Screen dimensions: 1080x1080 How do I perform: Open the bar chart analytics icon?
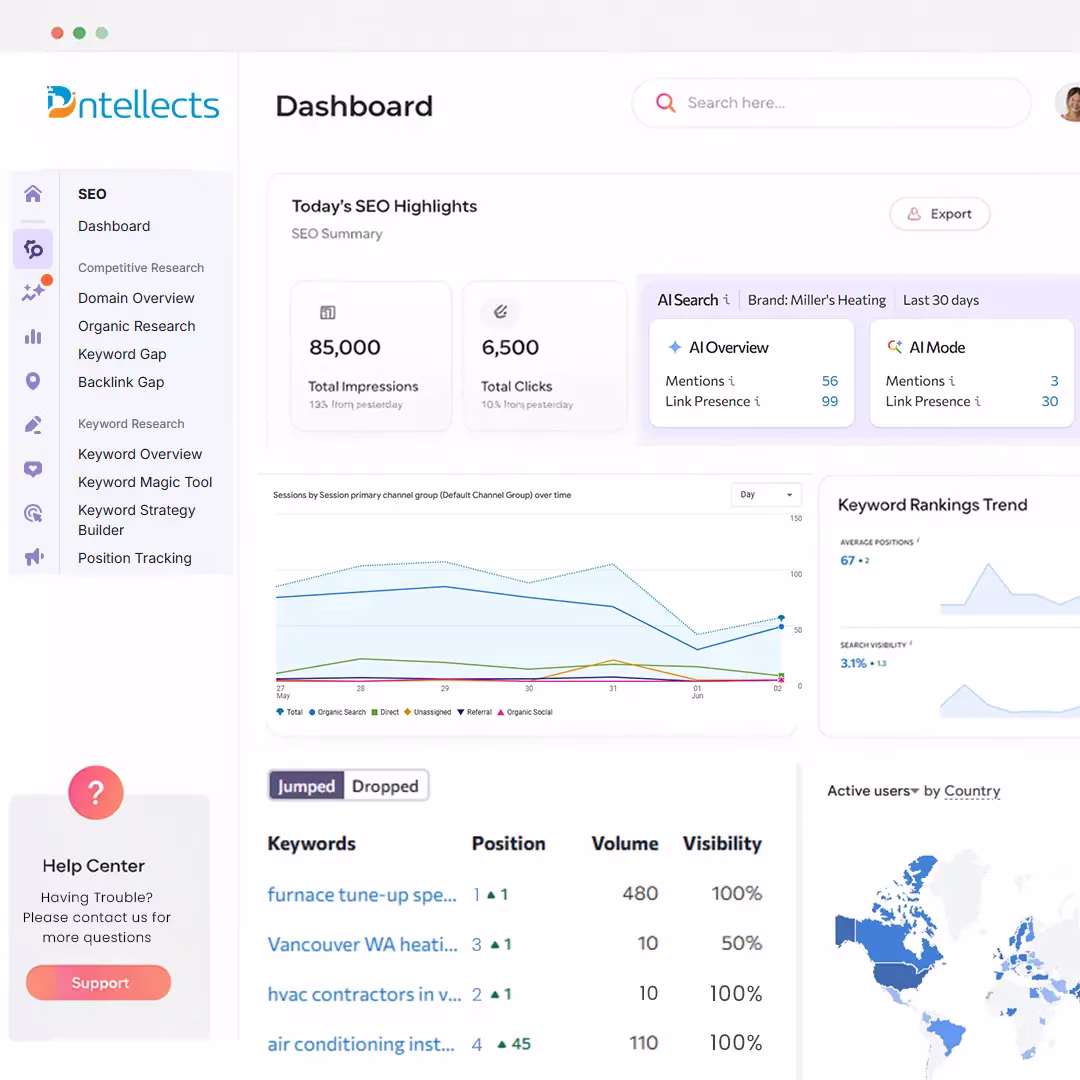33,338
